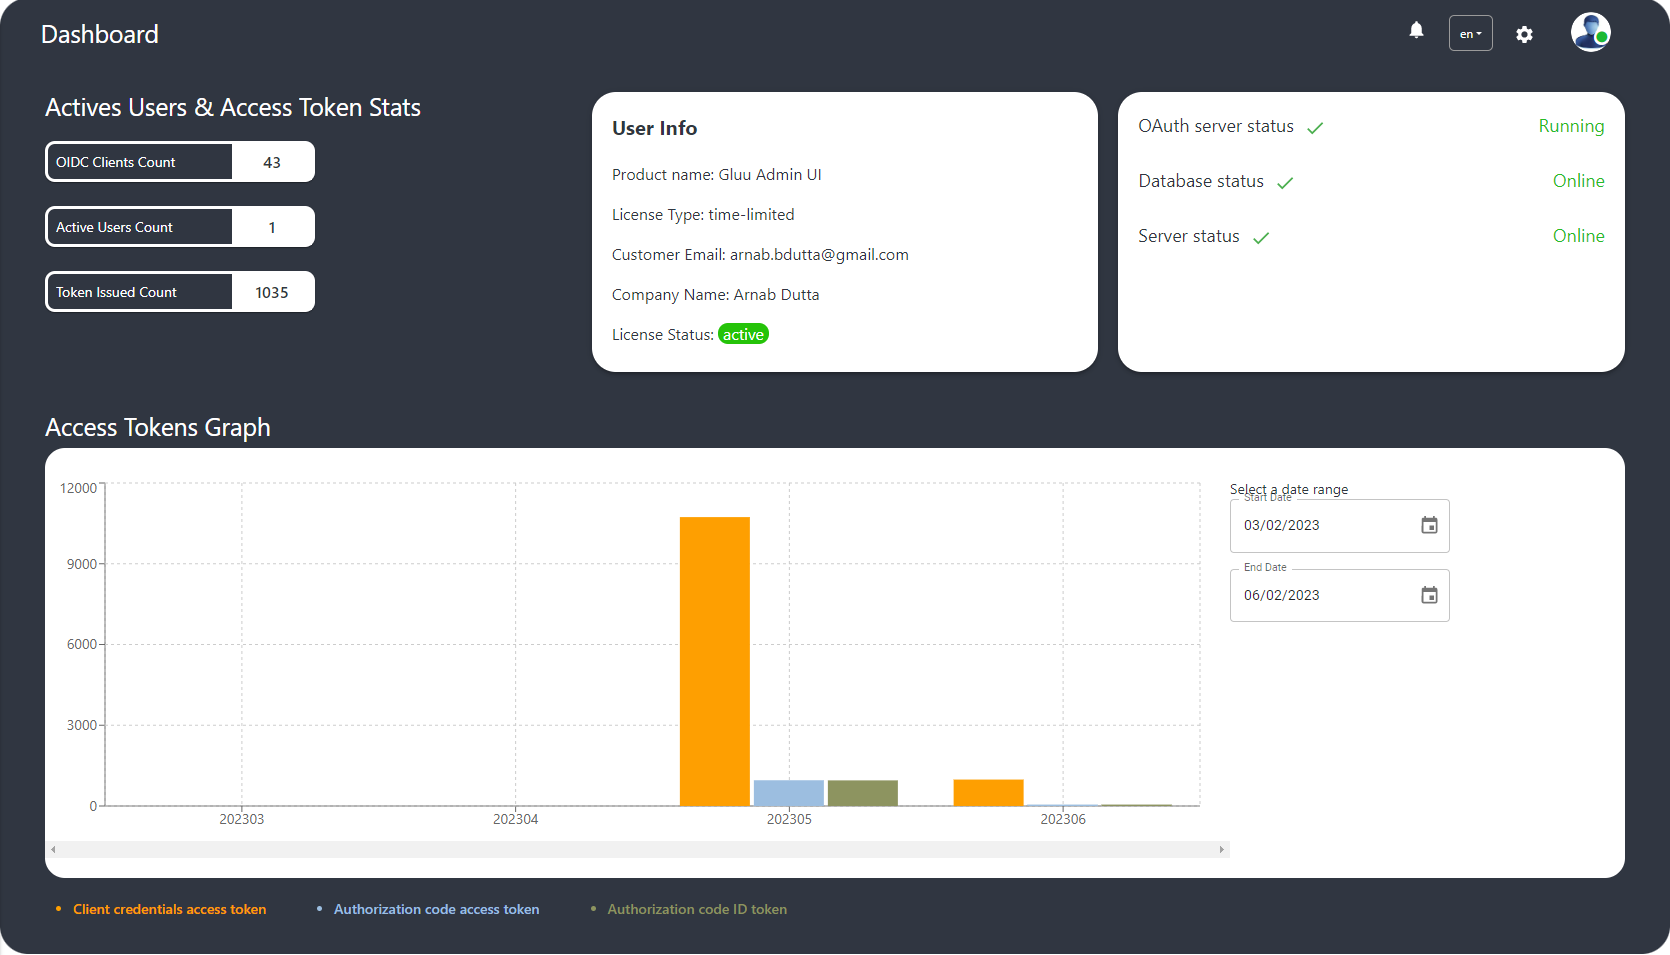Open the settings gear icon
This screenshot has width=1670, height=955.
click(x=1524, y=34)
